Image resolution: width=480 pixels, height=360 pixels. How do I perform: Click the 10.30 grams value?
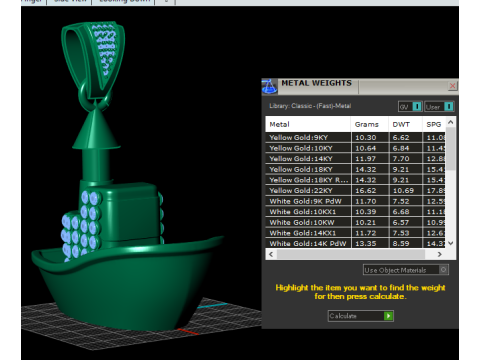click(x=366, y=137)
